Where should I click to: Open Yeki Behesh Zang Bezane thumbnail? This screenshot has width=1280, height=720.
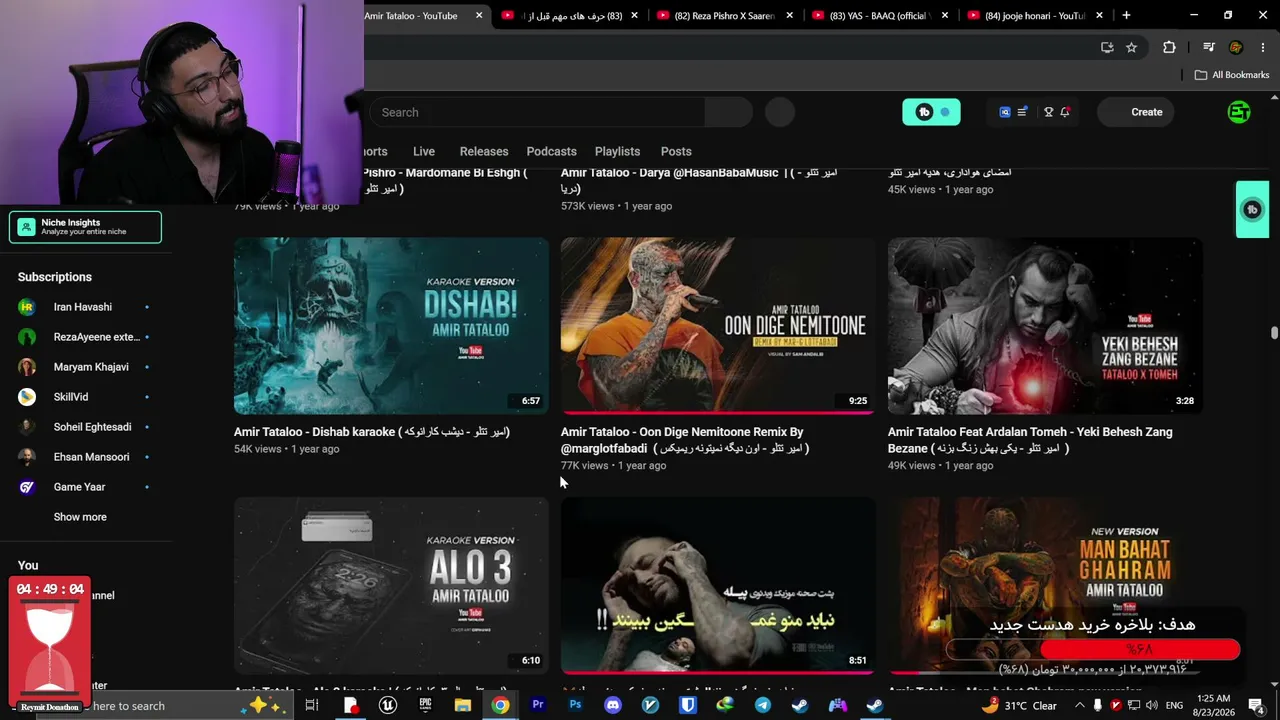pos(1045,326)
